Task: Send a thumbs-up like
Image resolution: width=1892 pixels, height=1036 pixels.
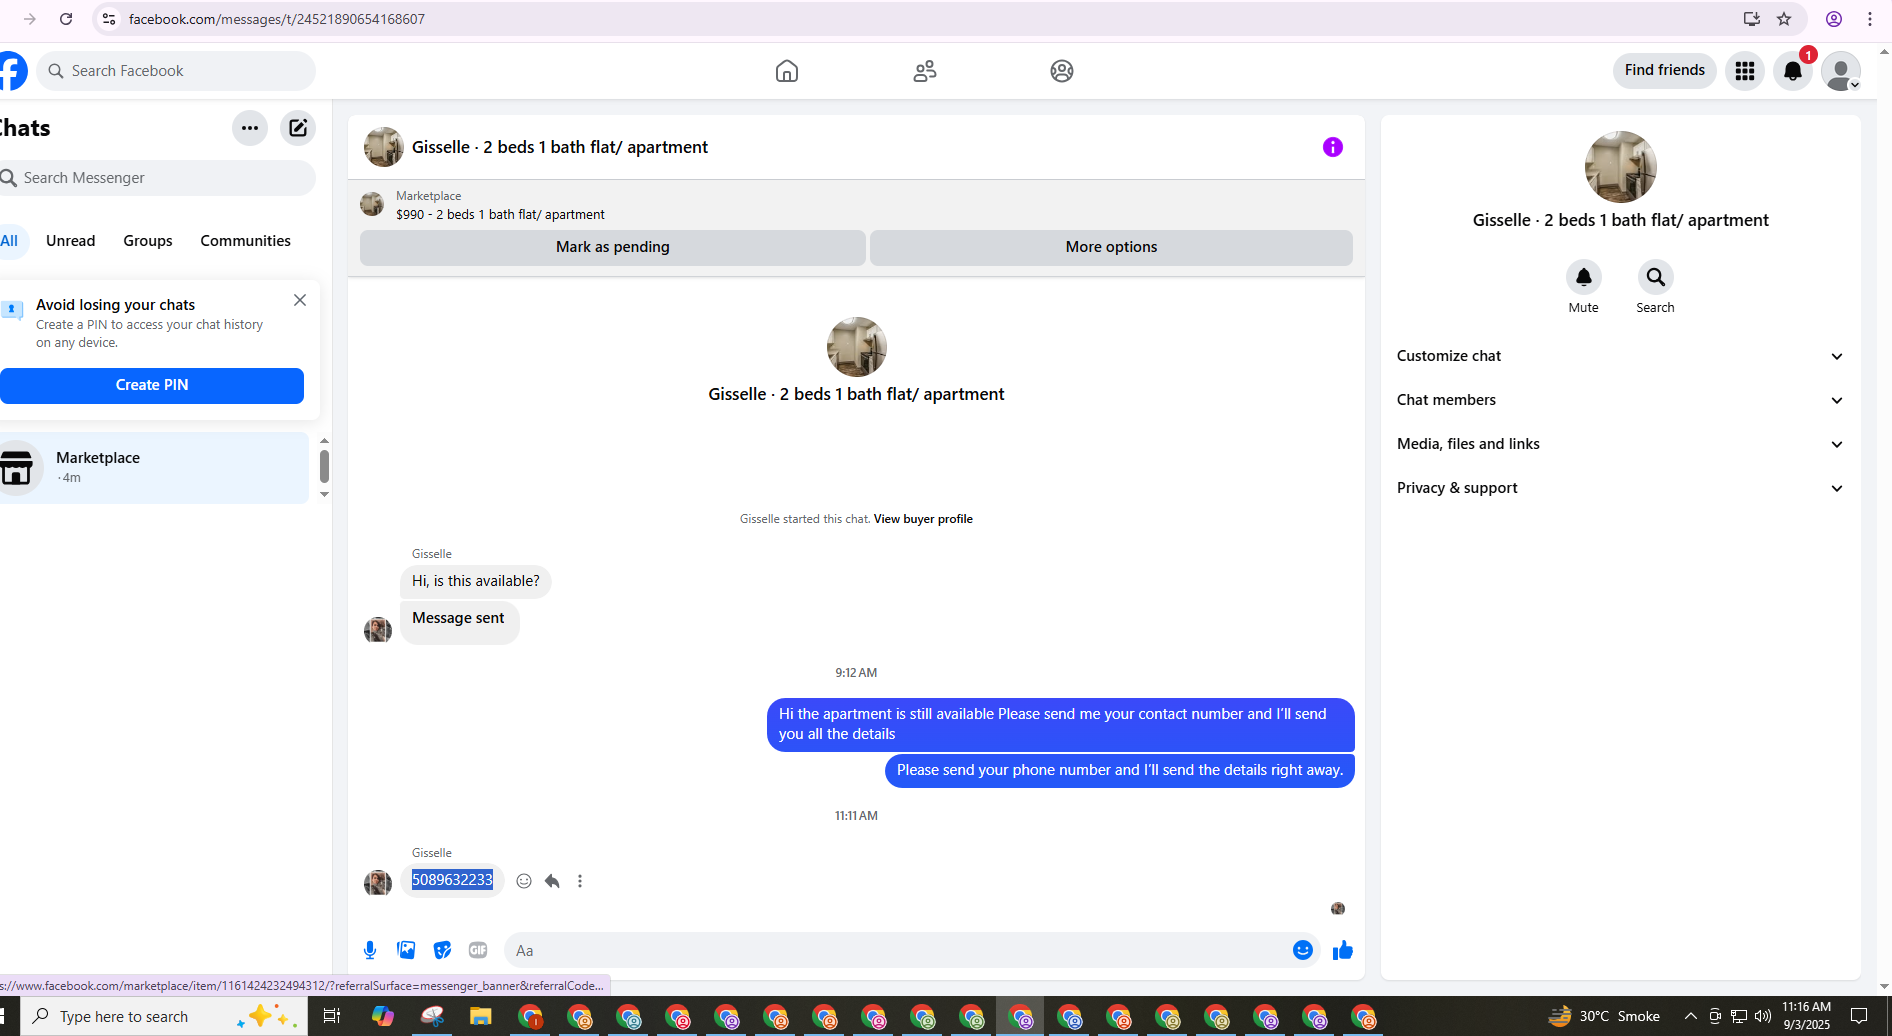Action: click(x=1343, y=950)
